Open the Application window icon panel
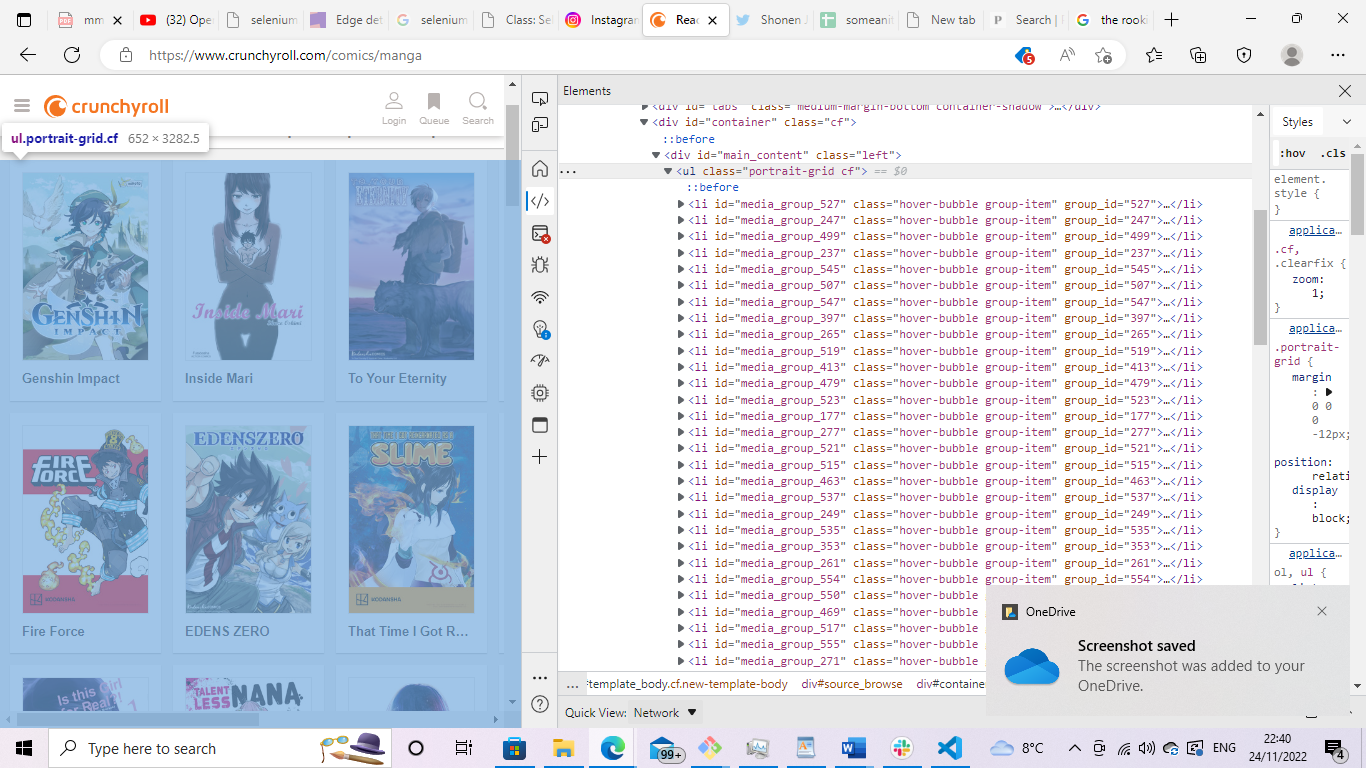The height and width of the screenshot is (768, 1366). click(x=540, y=425)
